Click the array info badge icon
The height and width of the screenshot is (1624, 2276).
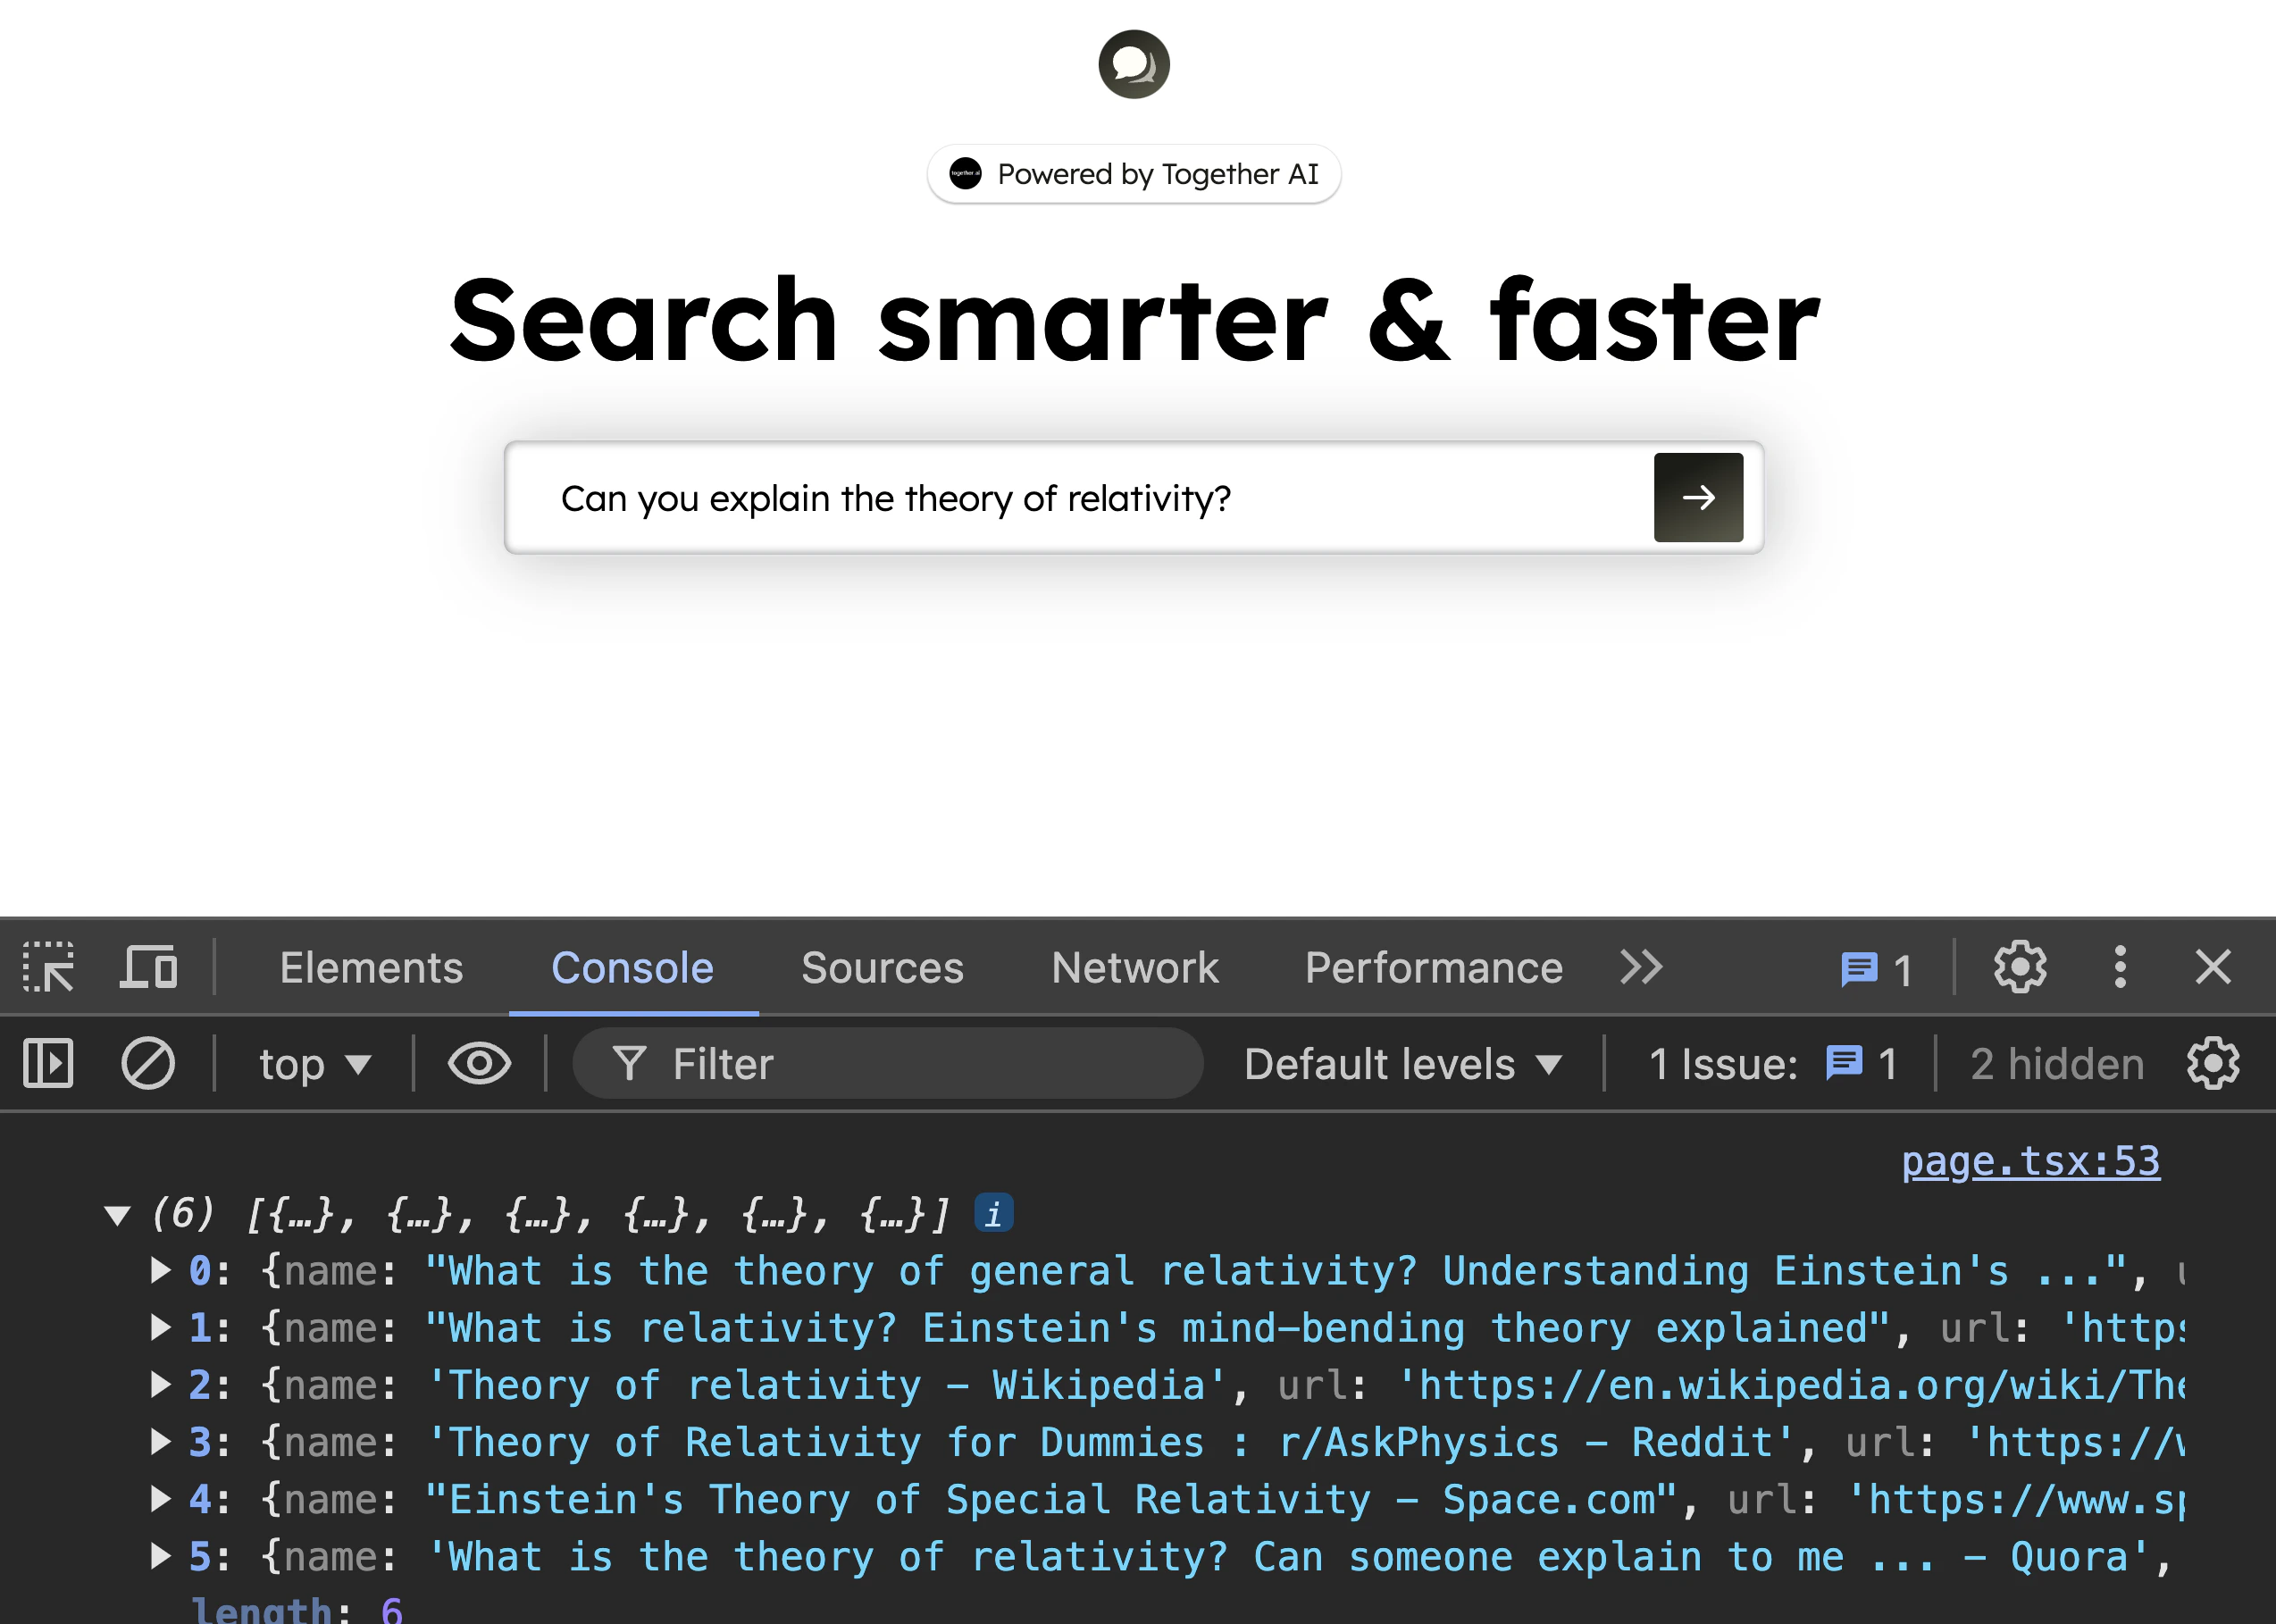pos(993,1214)
